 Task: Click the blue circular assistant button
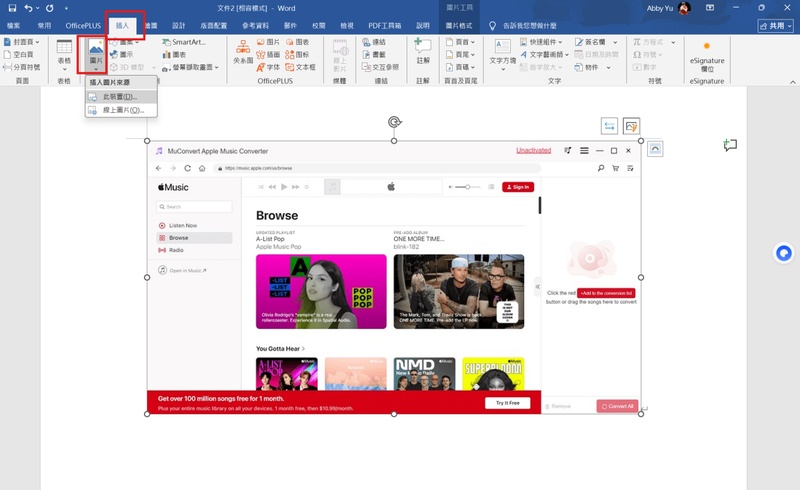point(784,253)
